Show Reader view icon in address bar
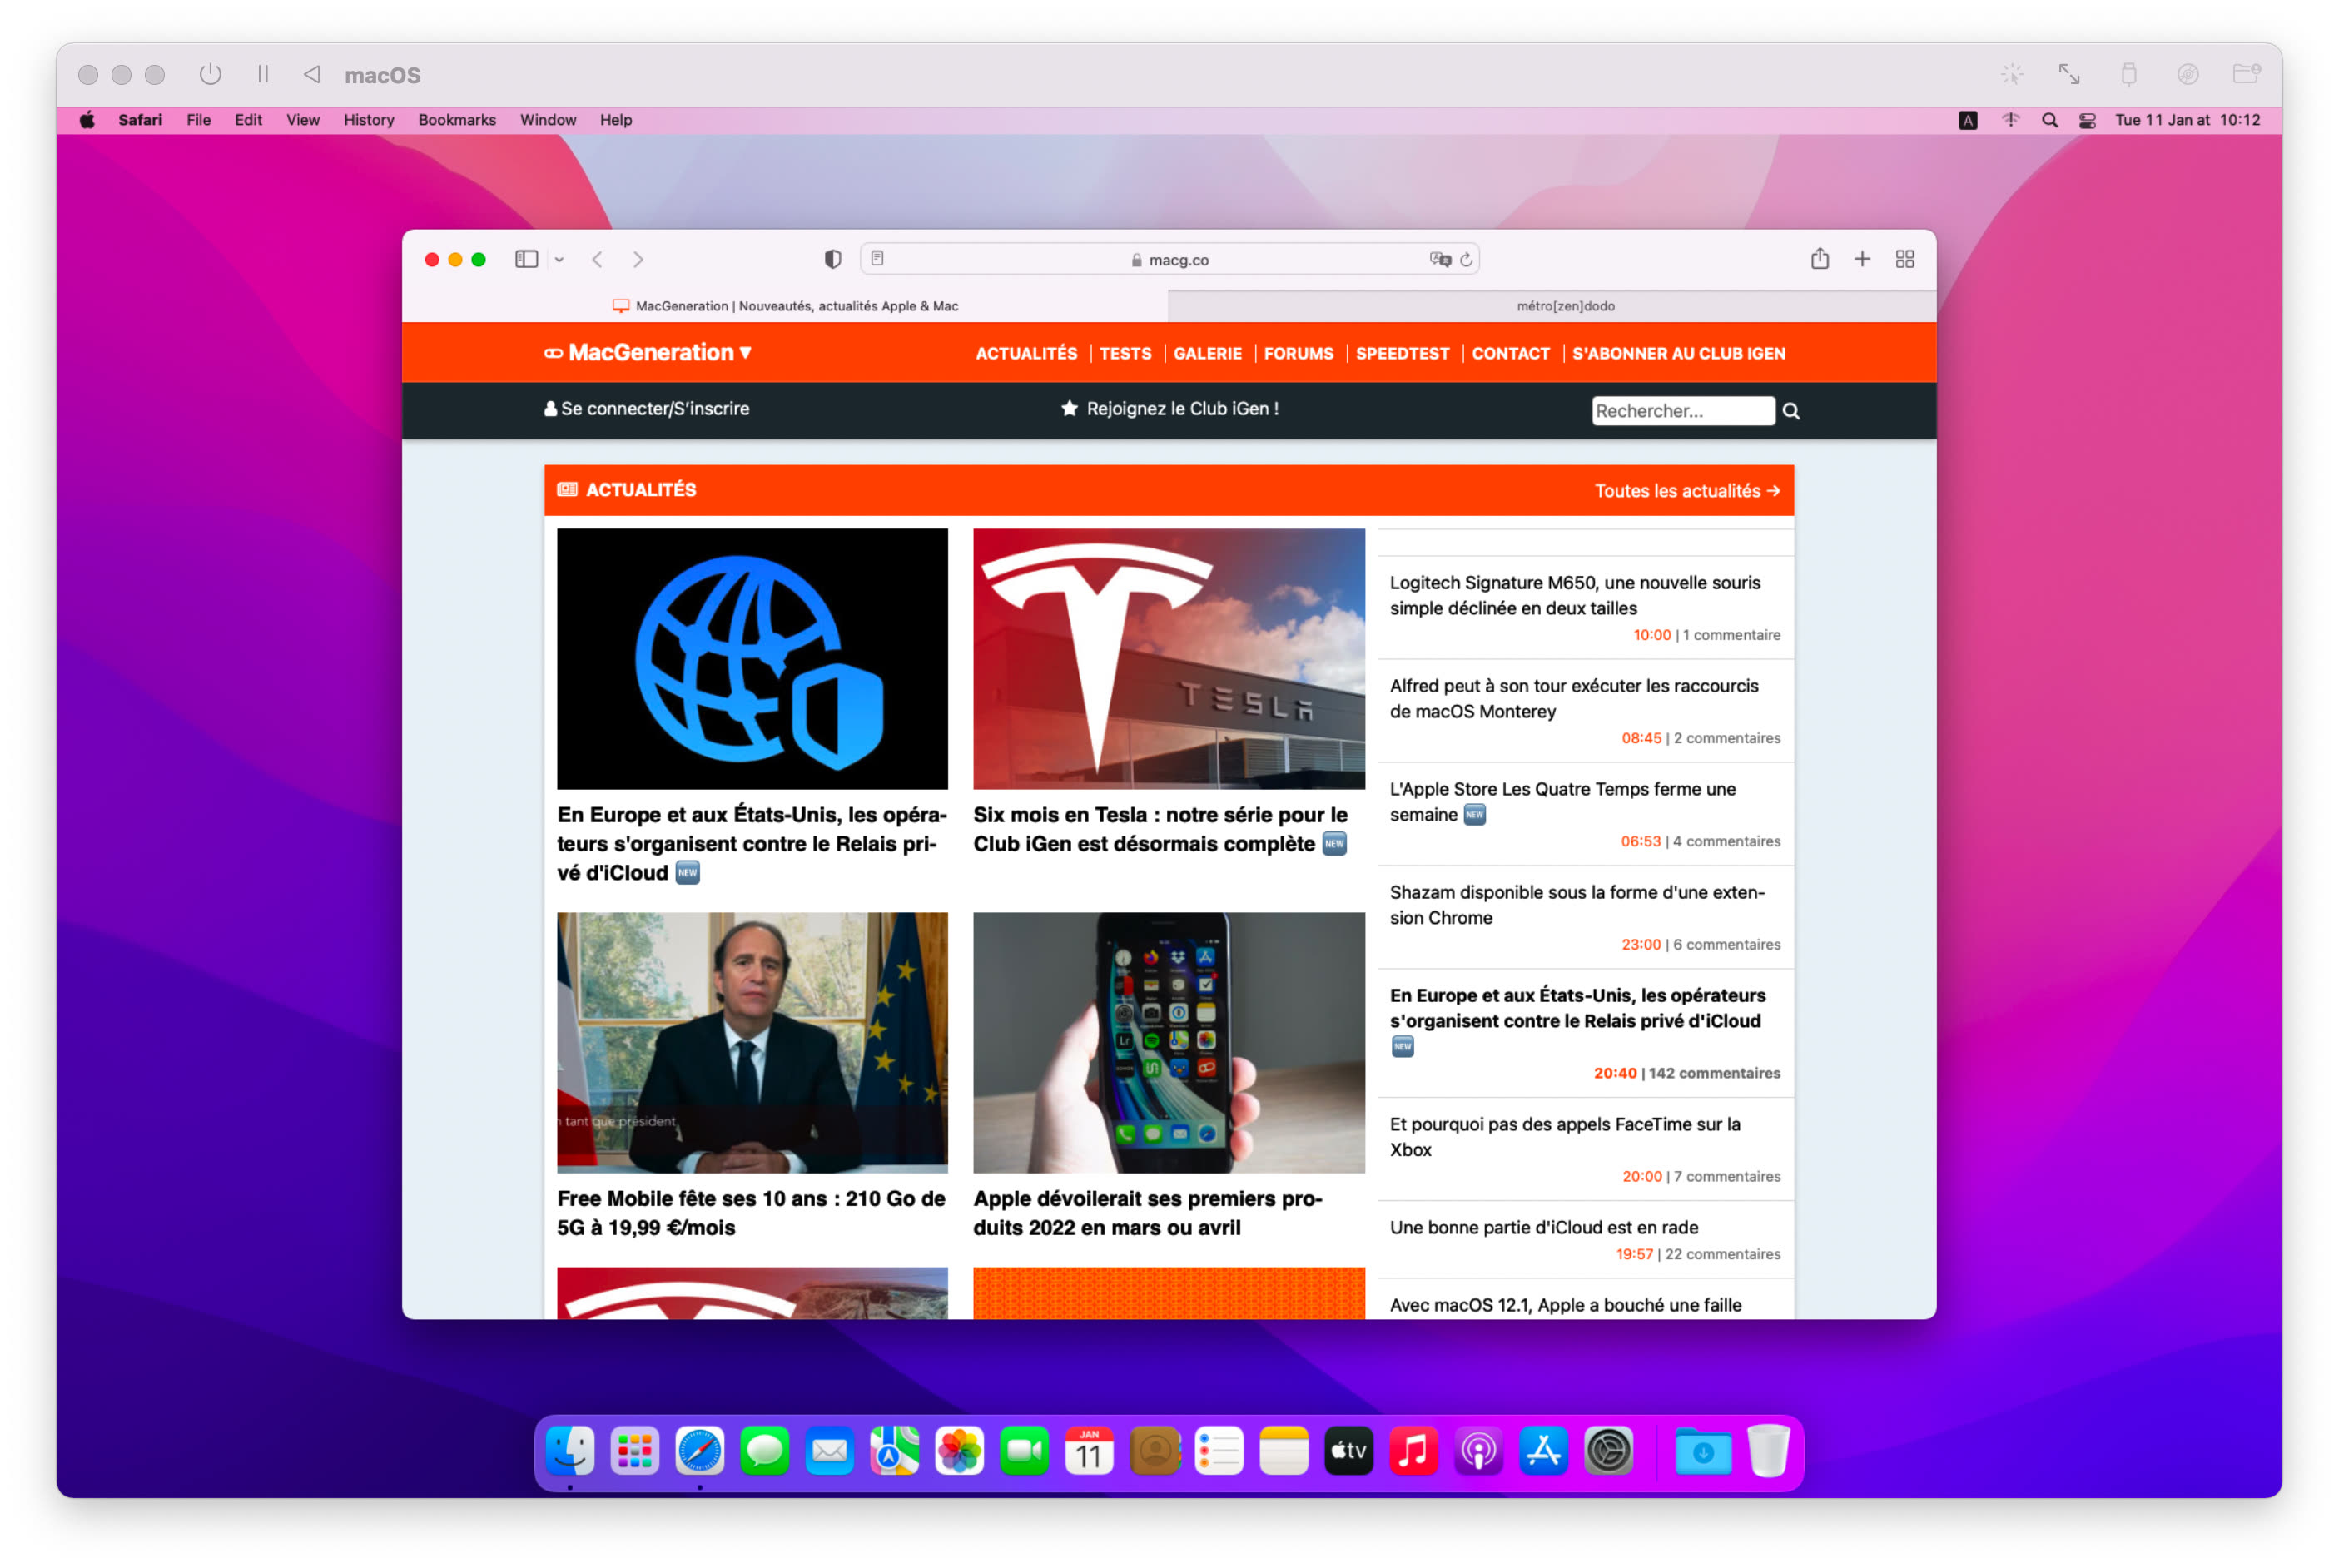 878,259
